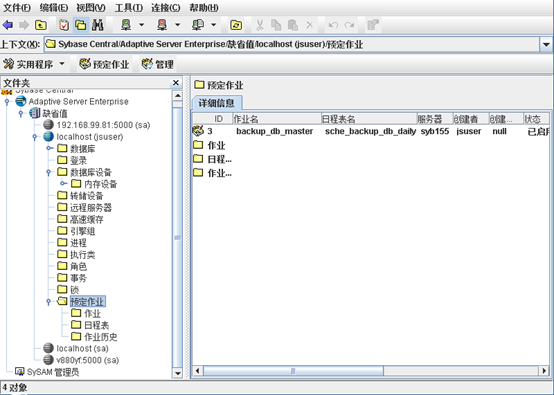Collapse the 数据库设备 tree node
This screenshot has height=395, width=554.
click(x=49, y=172)
